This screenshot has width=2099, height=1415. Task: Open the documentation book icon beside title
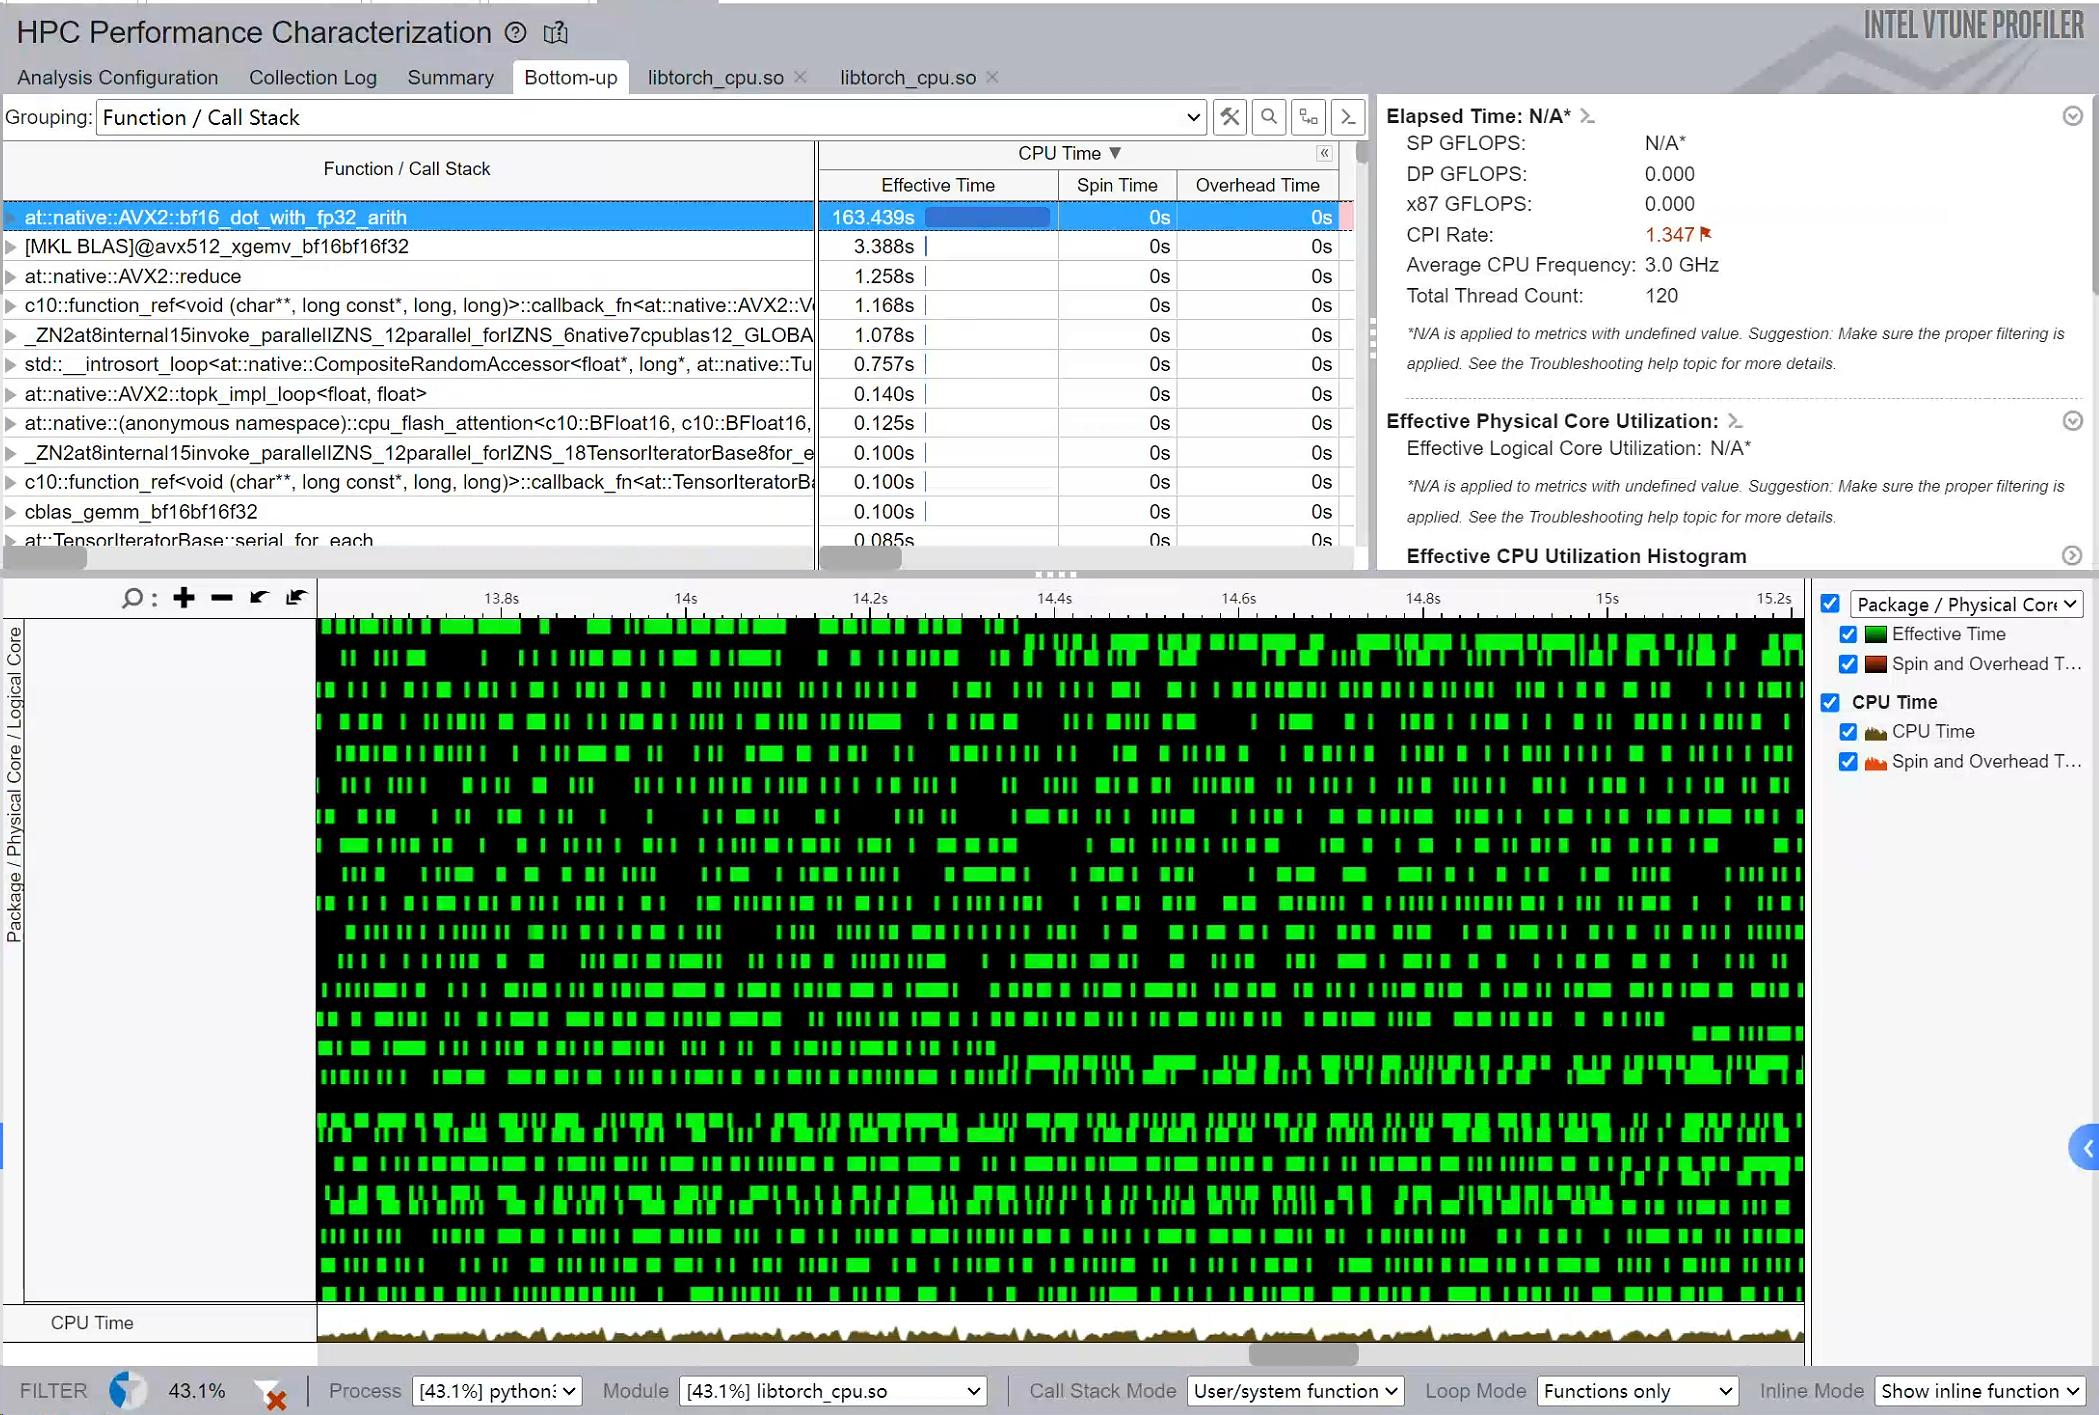[556, 32]
